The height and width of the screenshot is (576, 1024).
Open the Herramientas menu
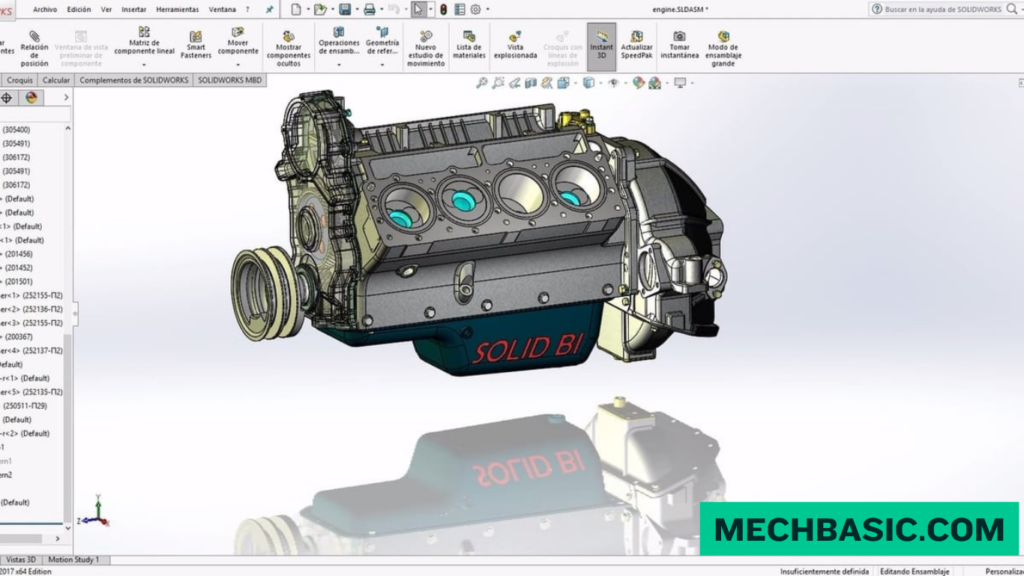click(177, 10)
